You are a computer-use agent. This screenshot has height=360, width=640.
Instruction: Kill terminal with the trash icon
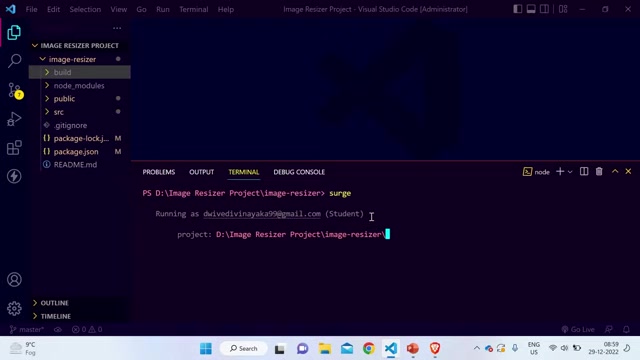[x=599, y=172]
